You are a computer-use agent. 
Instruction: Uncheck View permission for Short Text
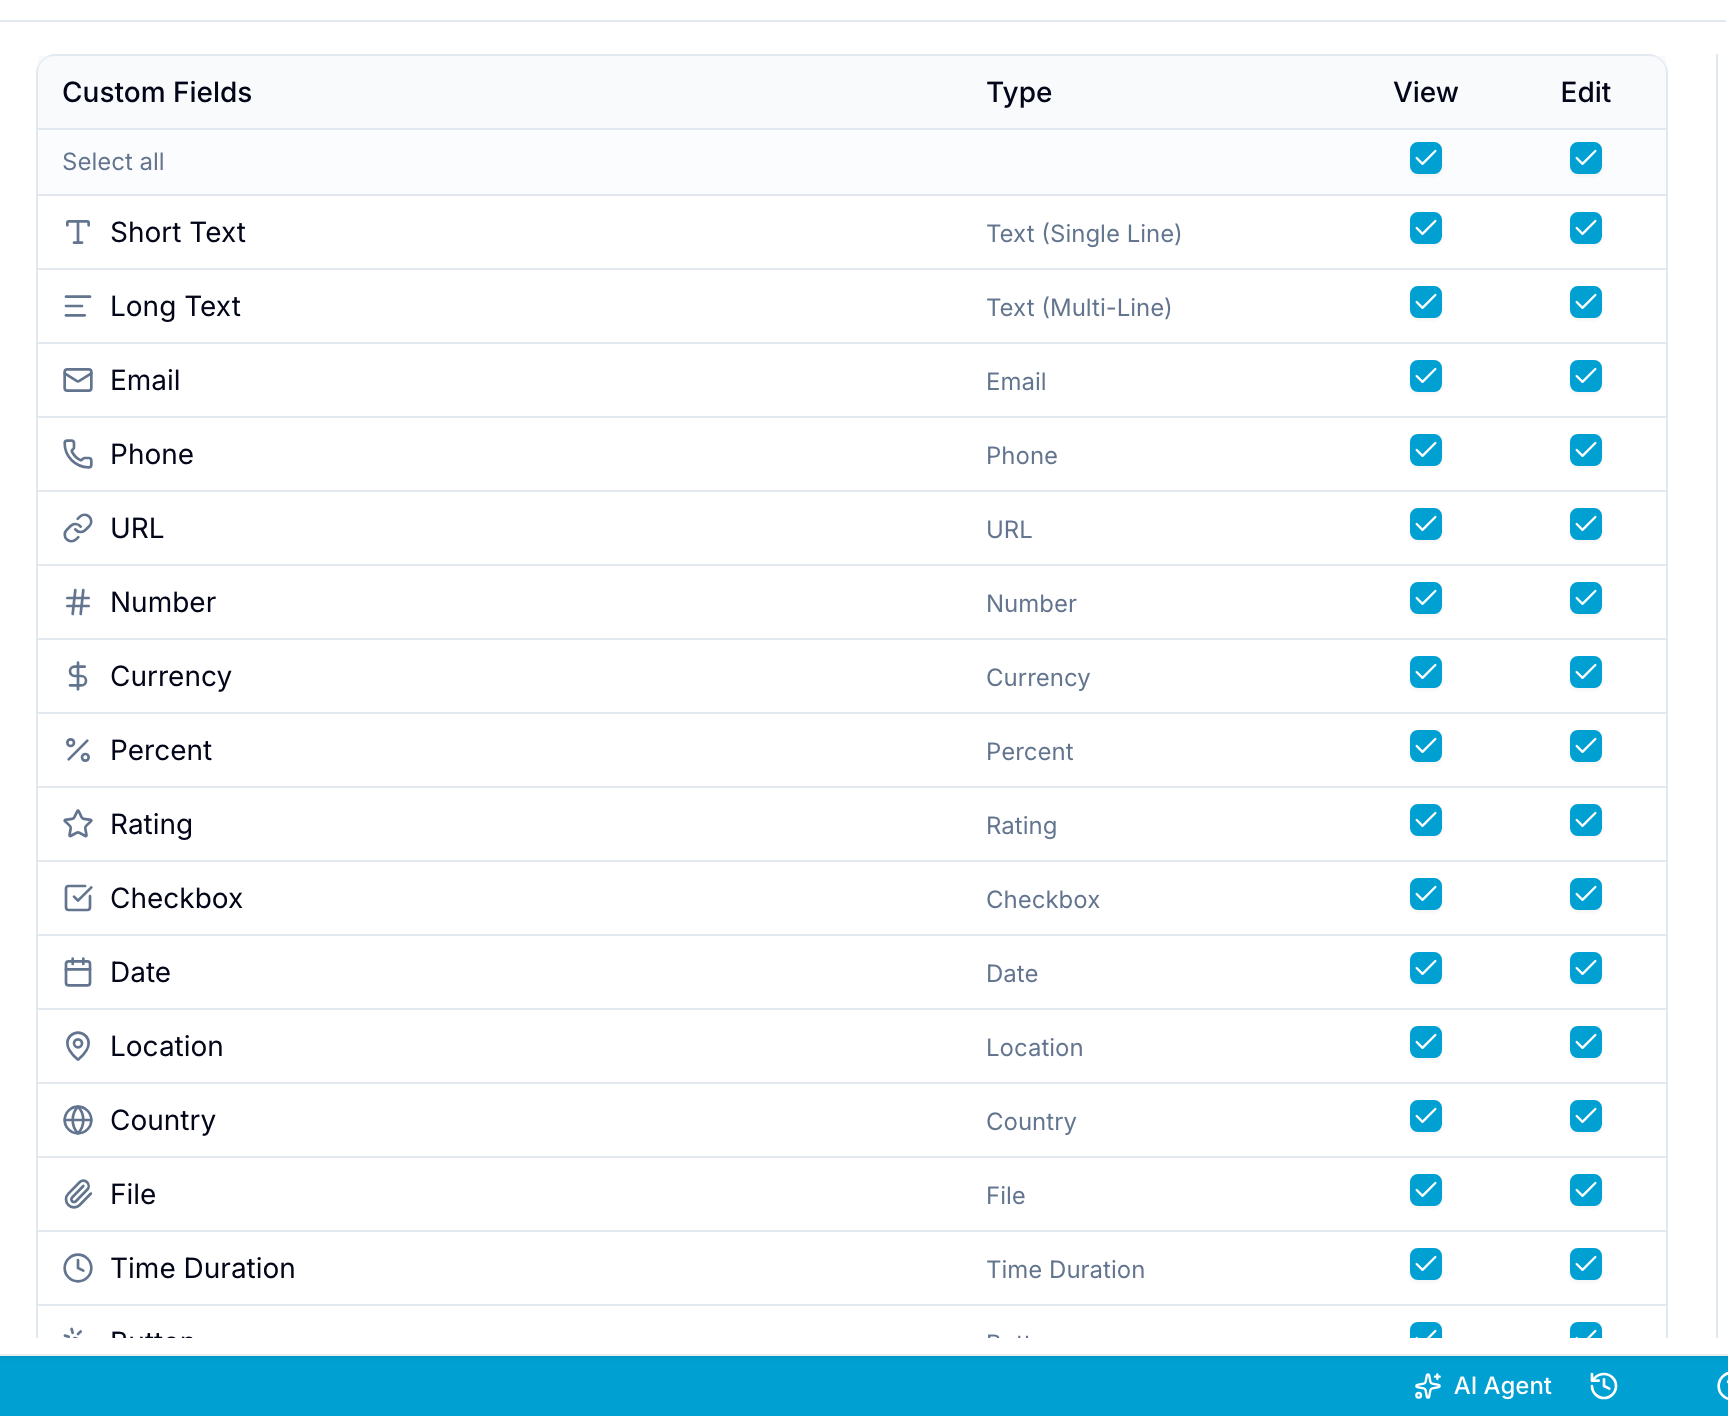(1426, 228)
